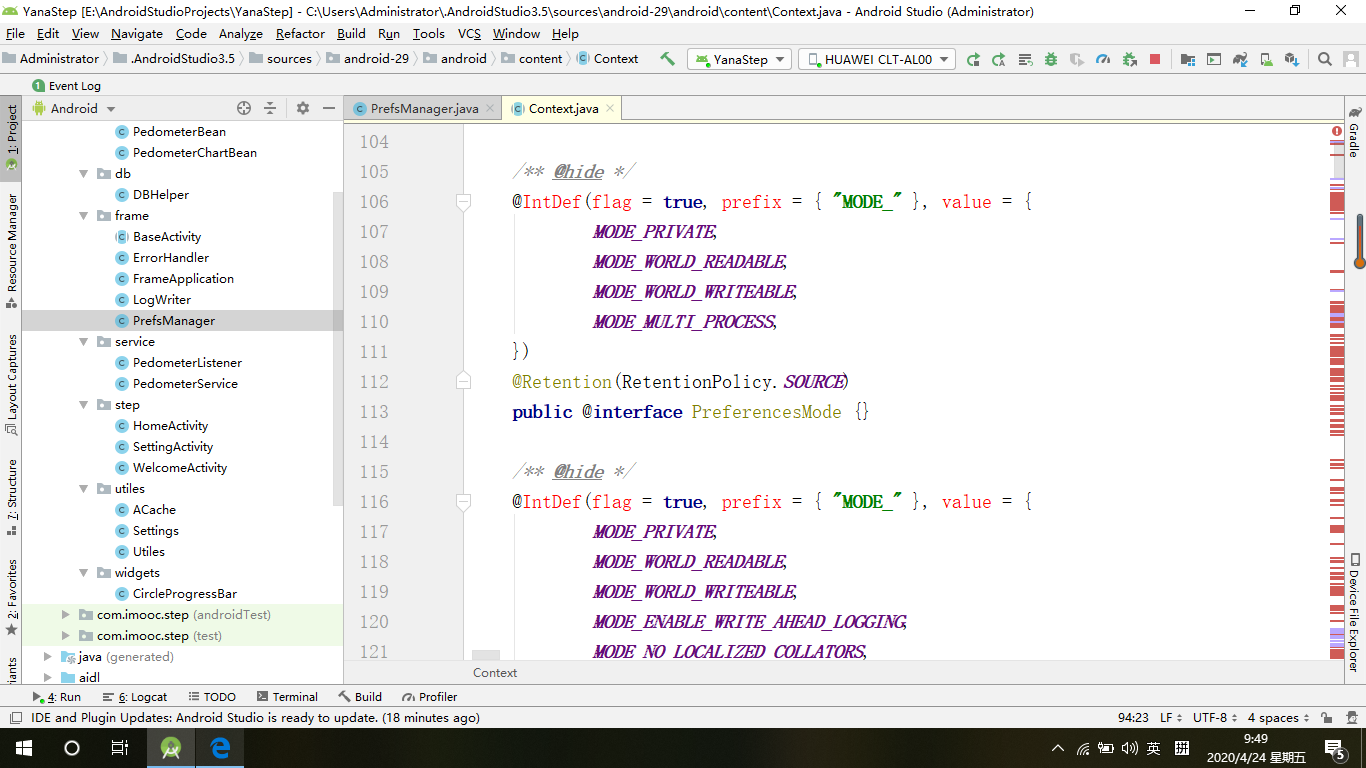
Task: Click the Search Everywhere magnifier icon
Action: (x=1325, y=59)
